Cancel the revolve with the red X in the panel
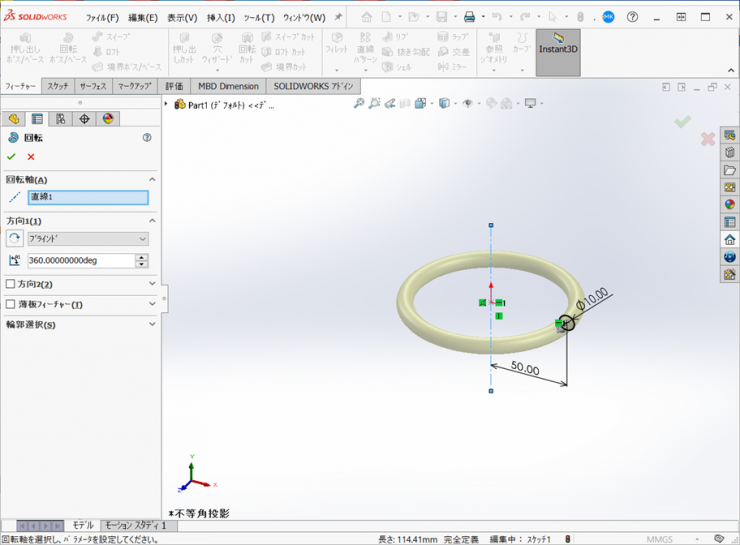740x545 pixels. pyautogui.click(x=31, y=157)
